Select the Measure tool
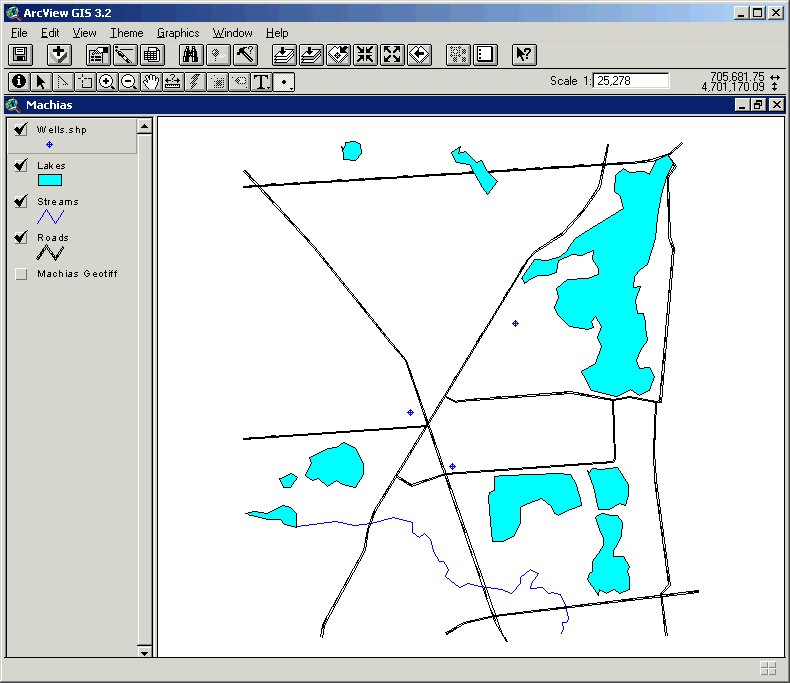The image size is (790, 683). 173,82
